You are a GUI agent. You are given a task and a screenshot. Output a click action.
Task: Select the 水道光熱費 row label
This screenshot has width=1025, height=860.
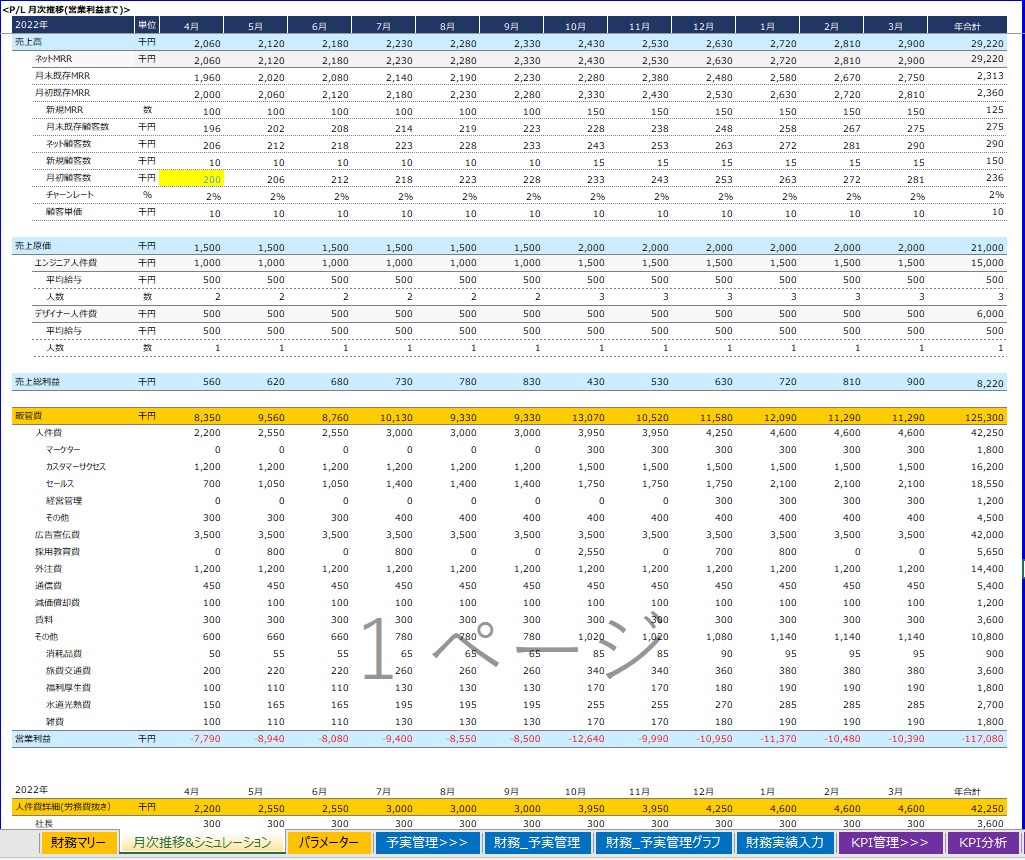[x=69, y=704]
